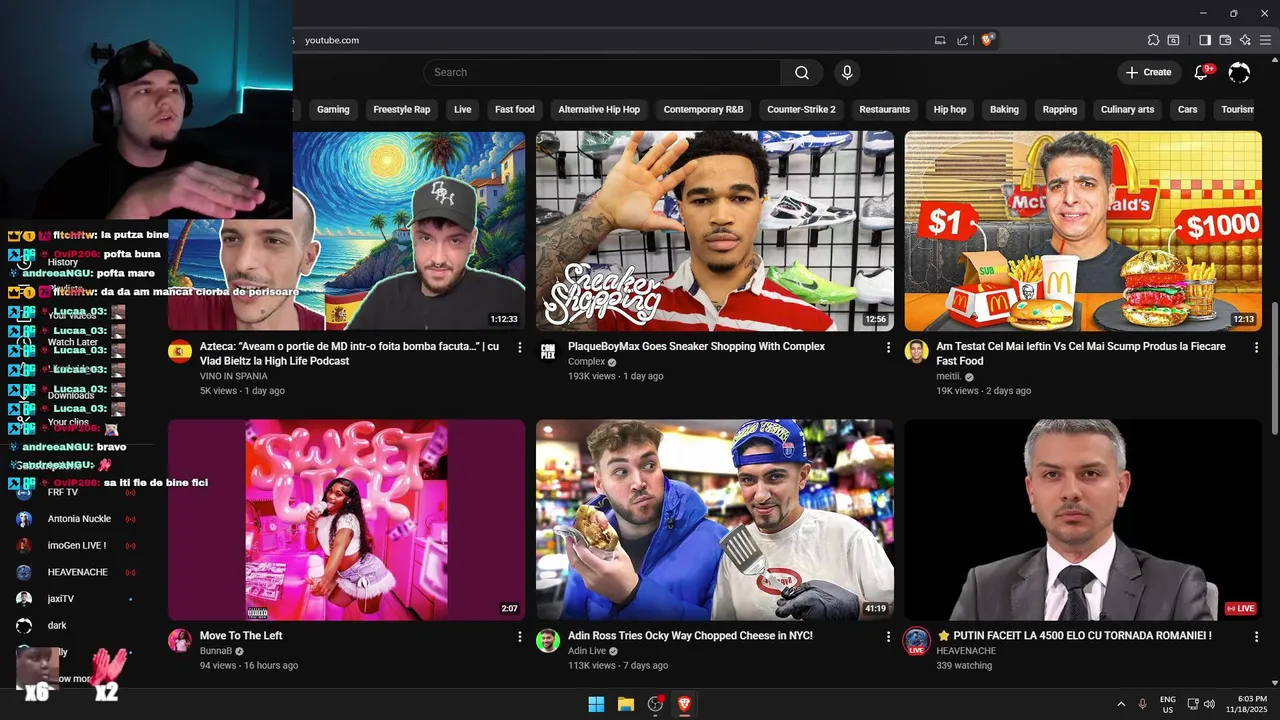Open Sweet Tick pink video thumbnail
The height and width of the screenshot is (720, 1280).
click(x=346, y=520)
